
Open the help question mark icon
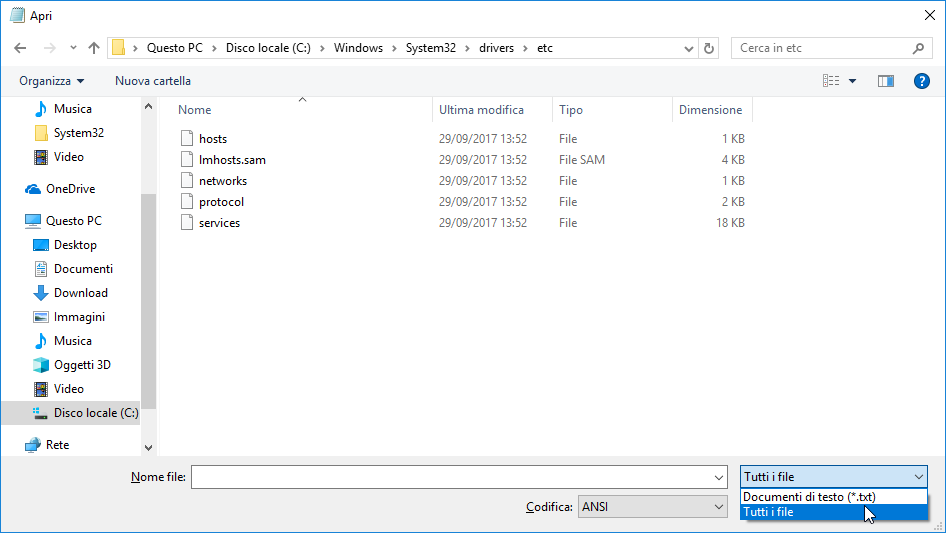pyautogui.click(x=922, y=81)
